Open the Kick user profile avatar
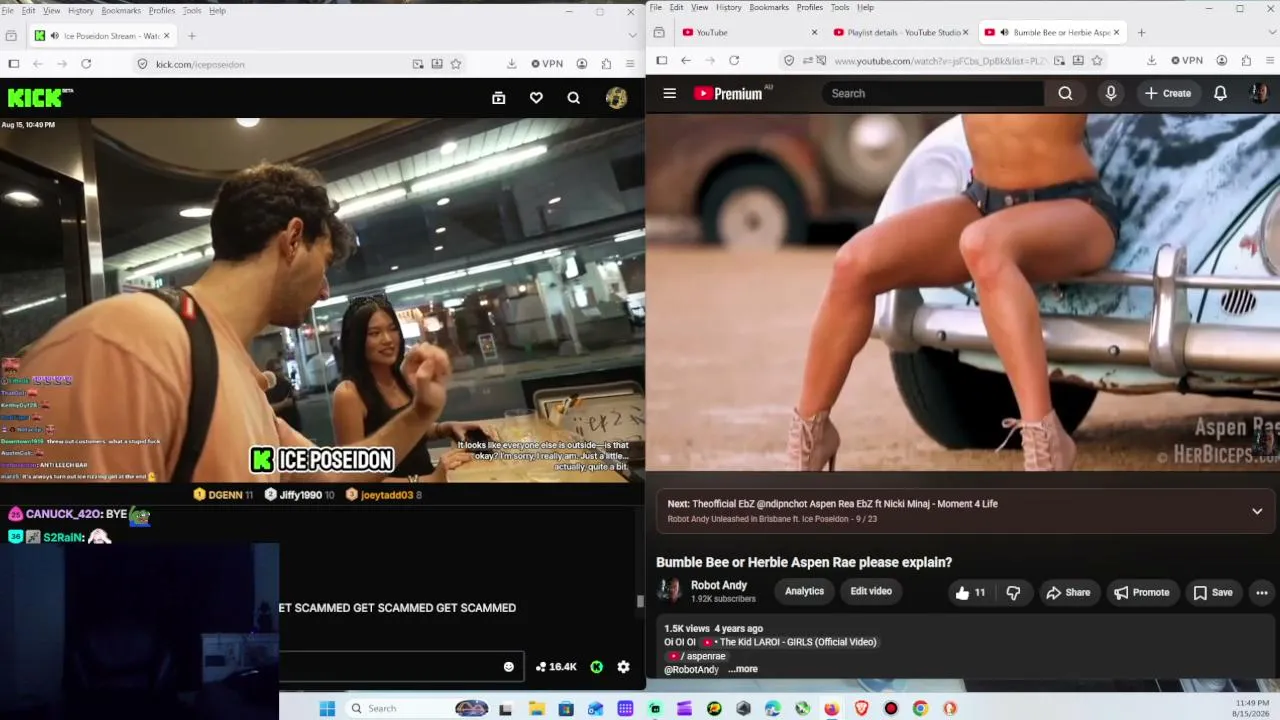Image resolution: width=1280 pixels, height=720 pixels. (616, 97)
